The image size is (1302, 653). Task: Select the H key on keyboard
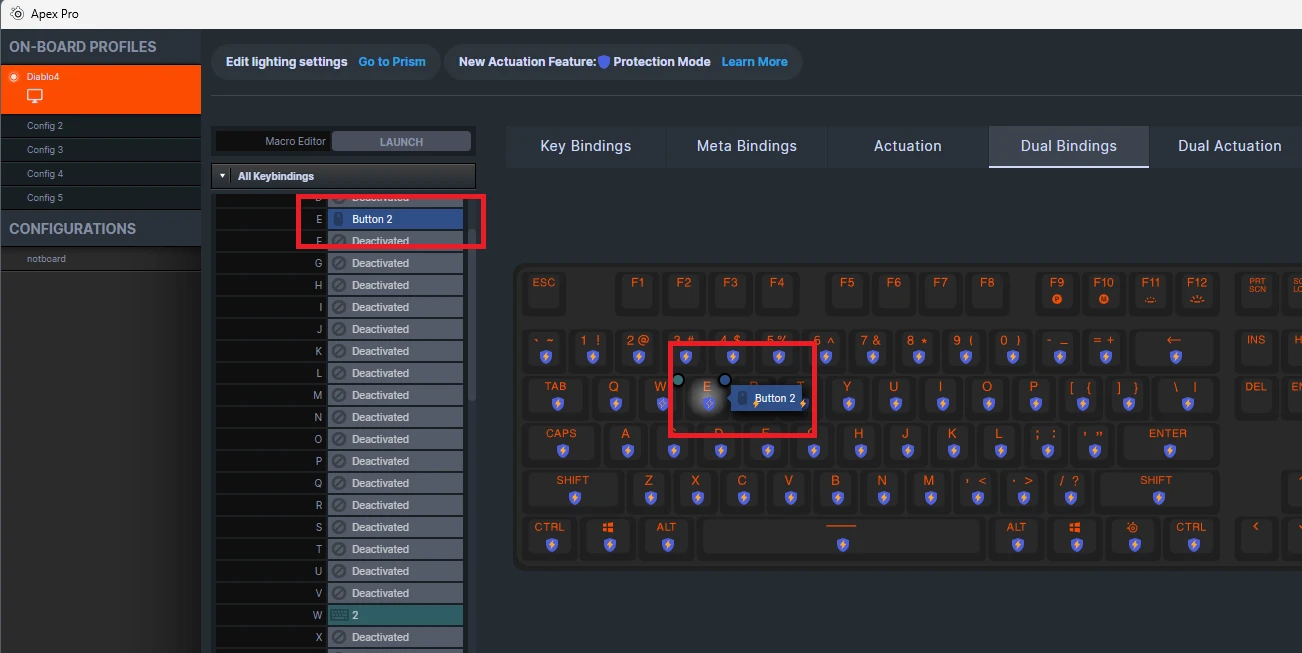pos(859,443)
